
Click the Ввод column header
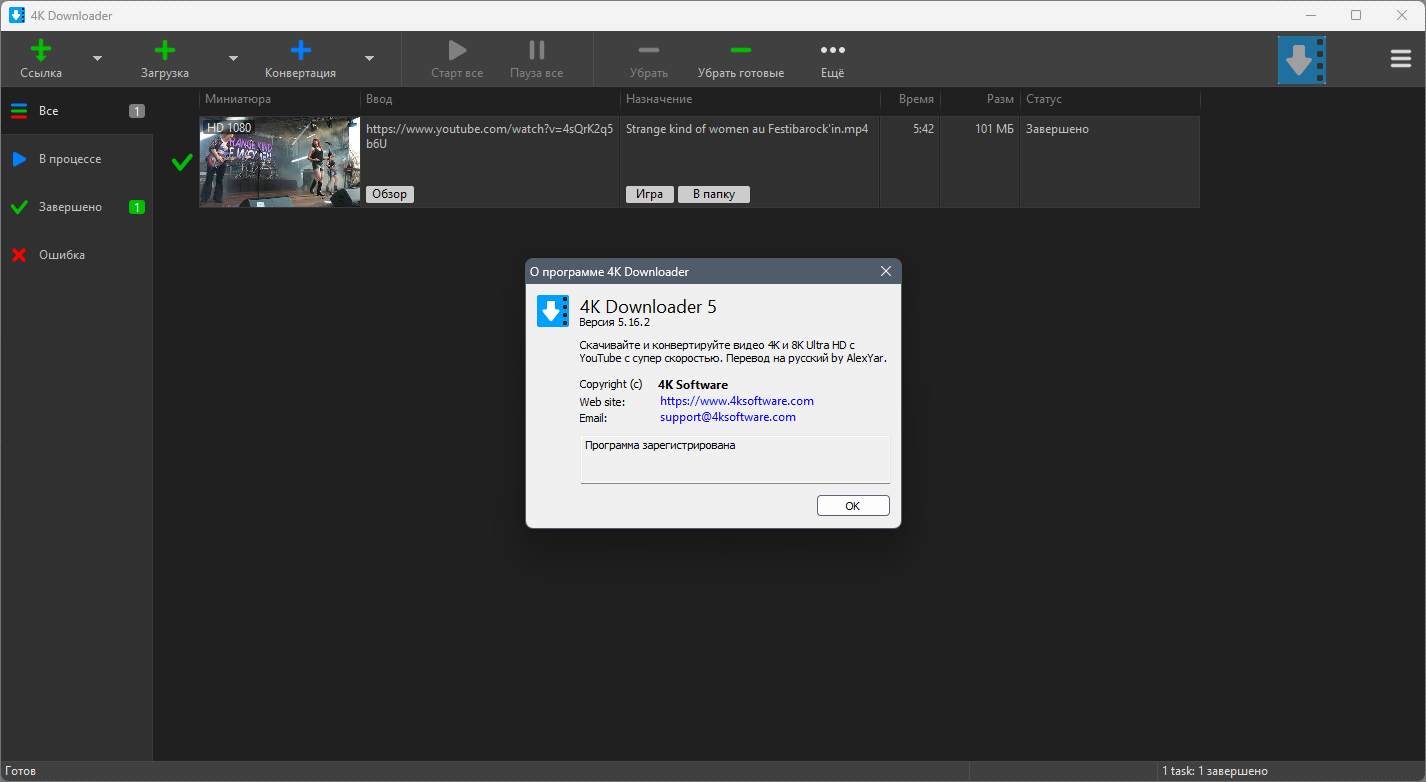coord(490,99)
